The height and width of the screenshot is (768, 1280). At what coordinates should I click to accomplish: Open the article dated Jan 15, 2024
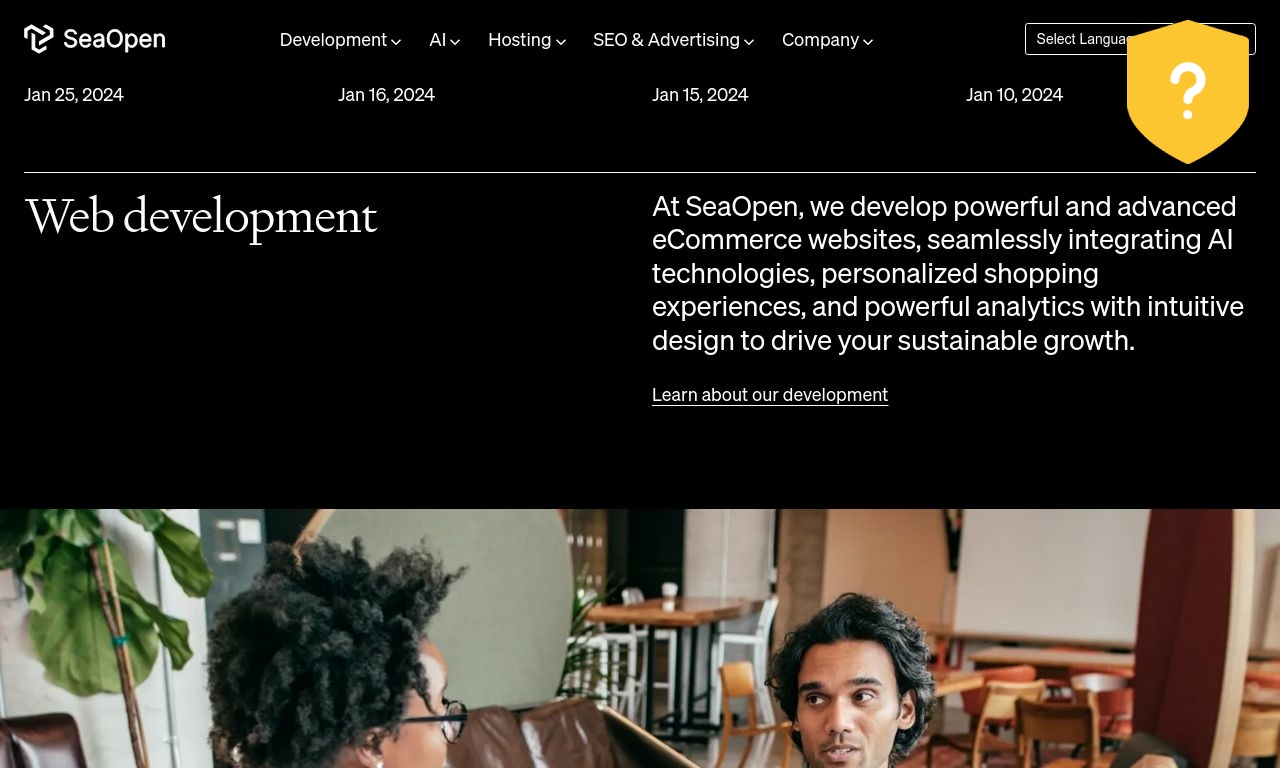click(x=700, y=94)
